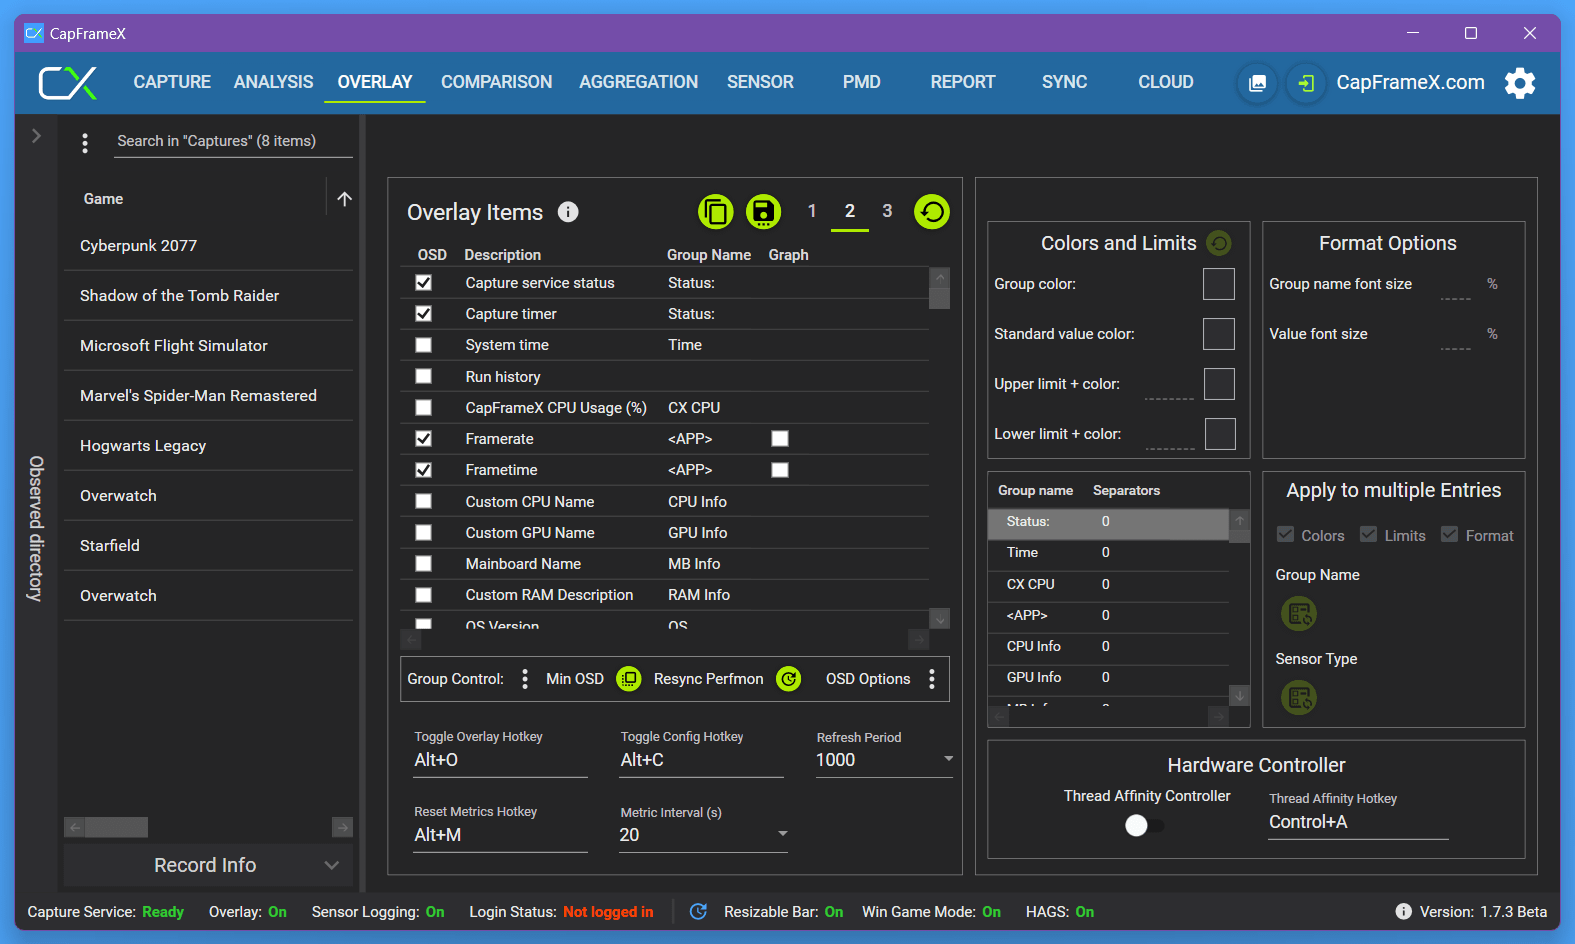Pick the Upper limit color swatch
The image size is (1575, 944).
[1220, 384]
